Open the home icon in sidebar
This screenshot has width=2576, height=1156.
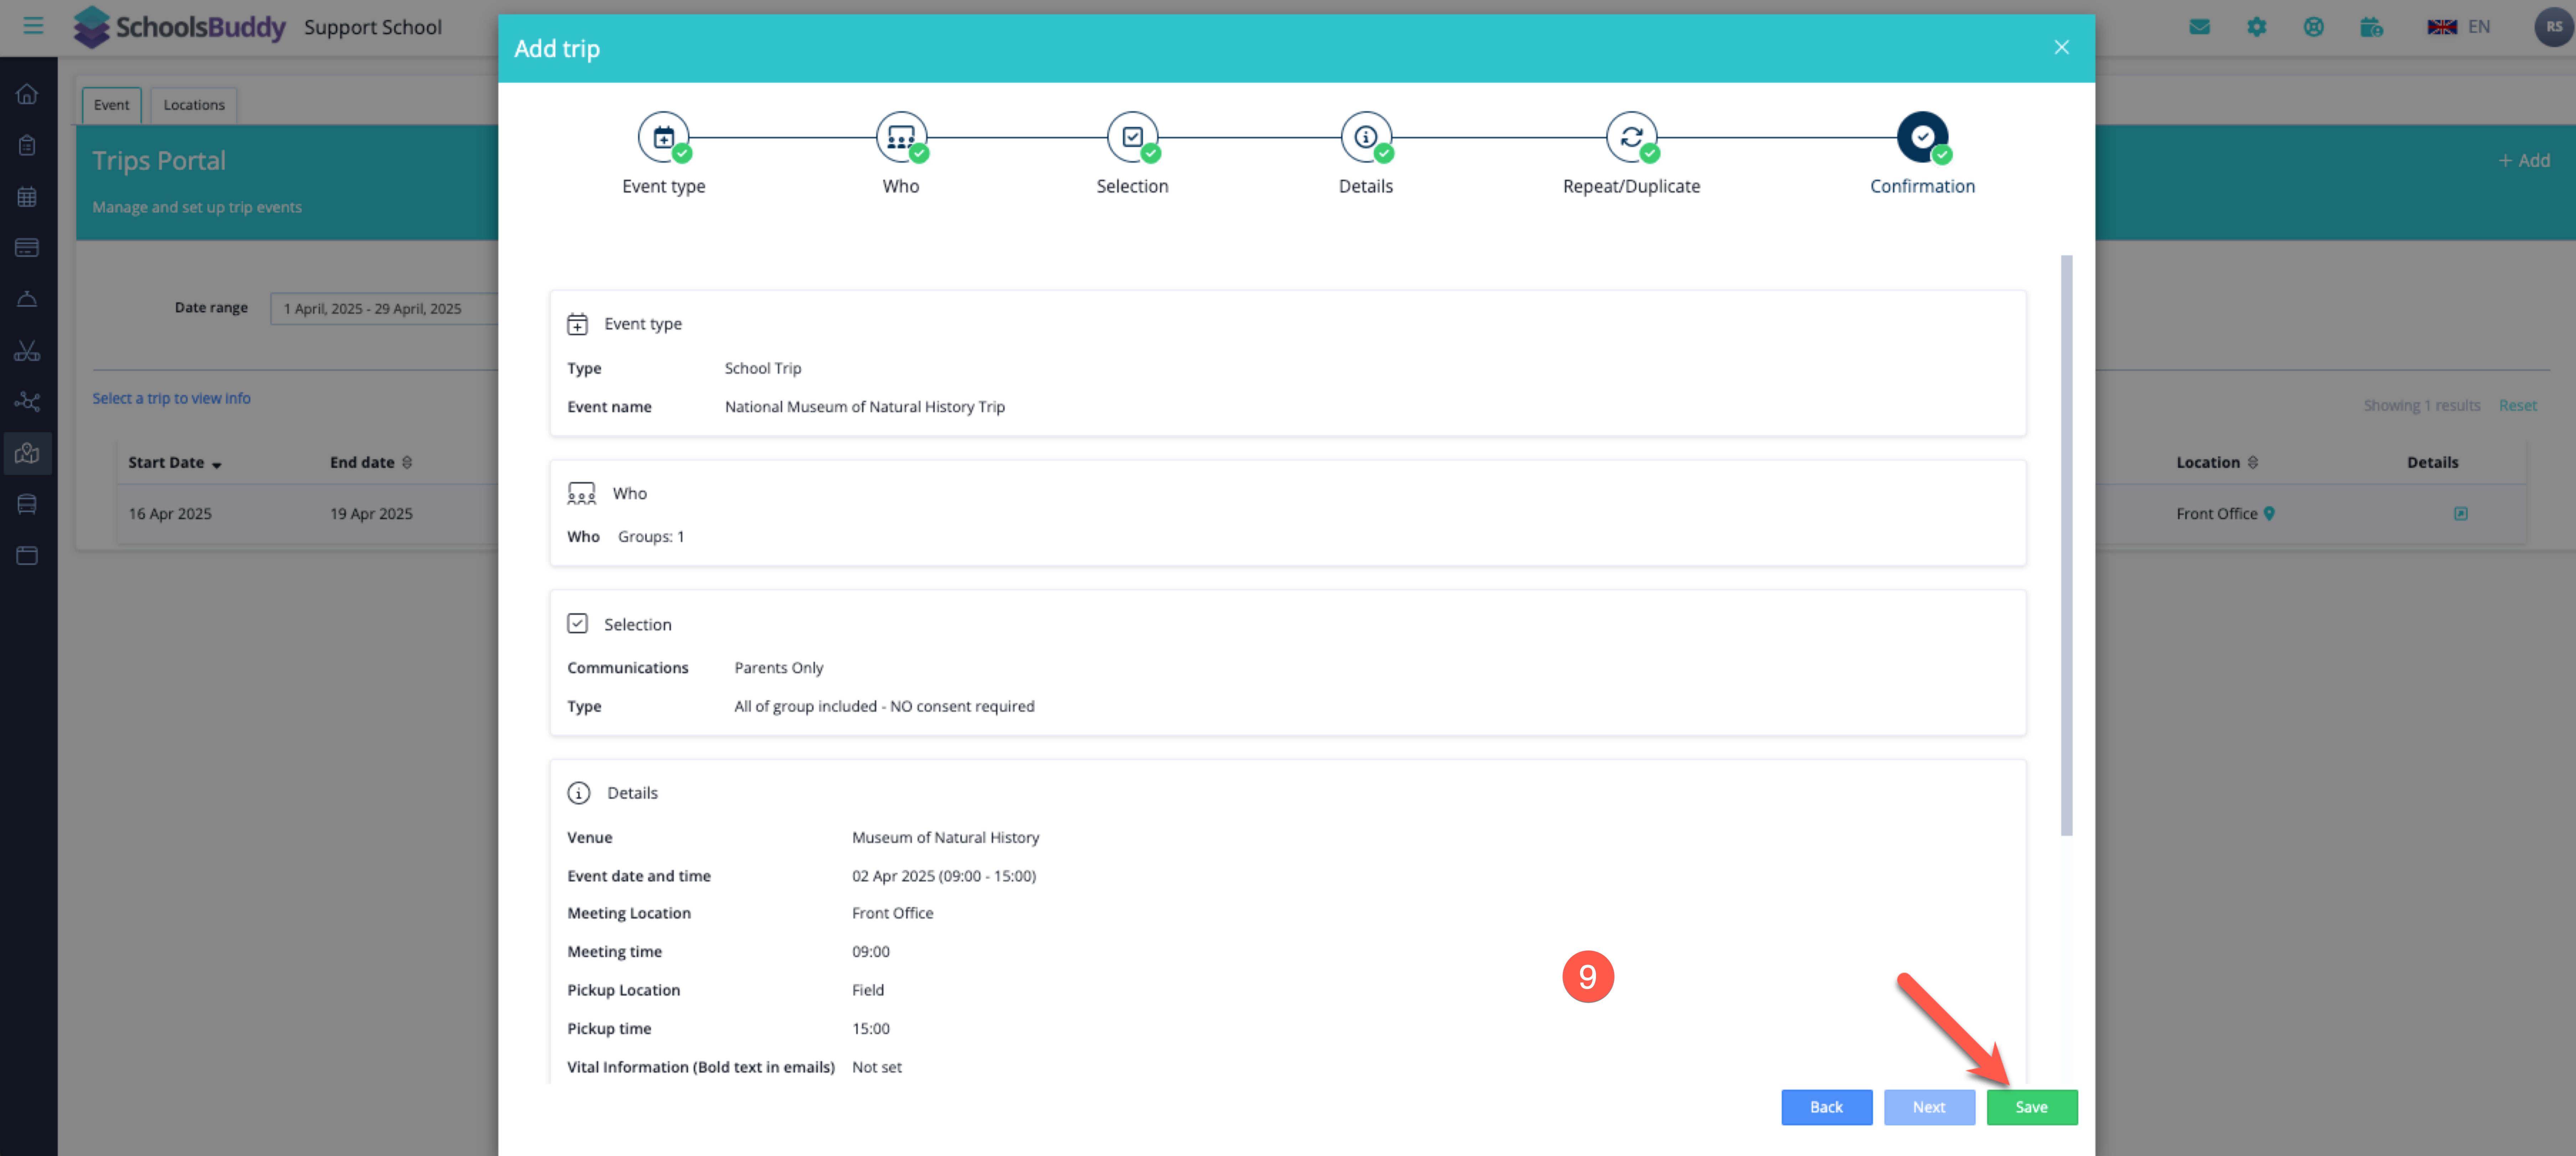point(27,94)
